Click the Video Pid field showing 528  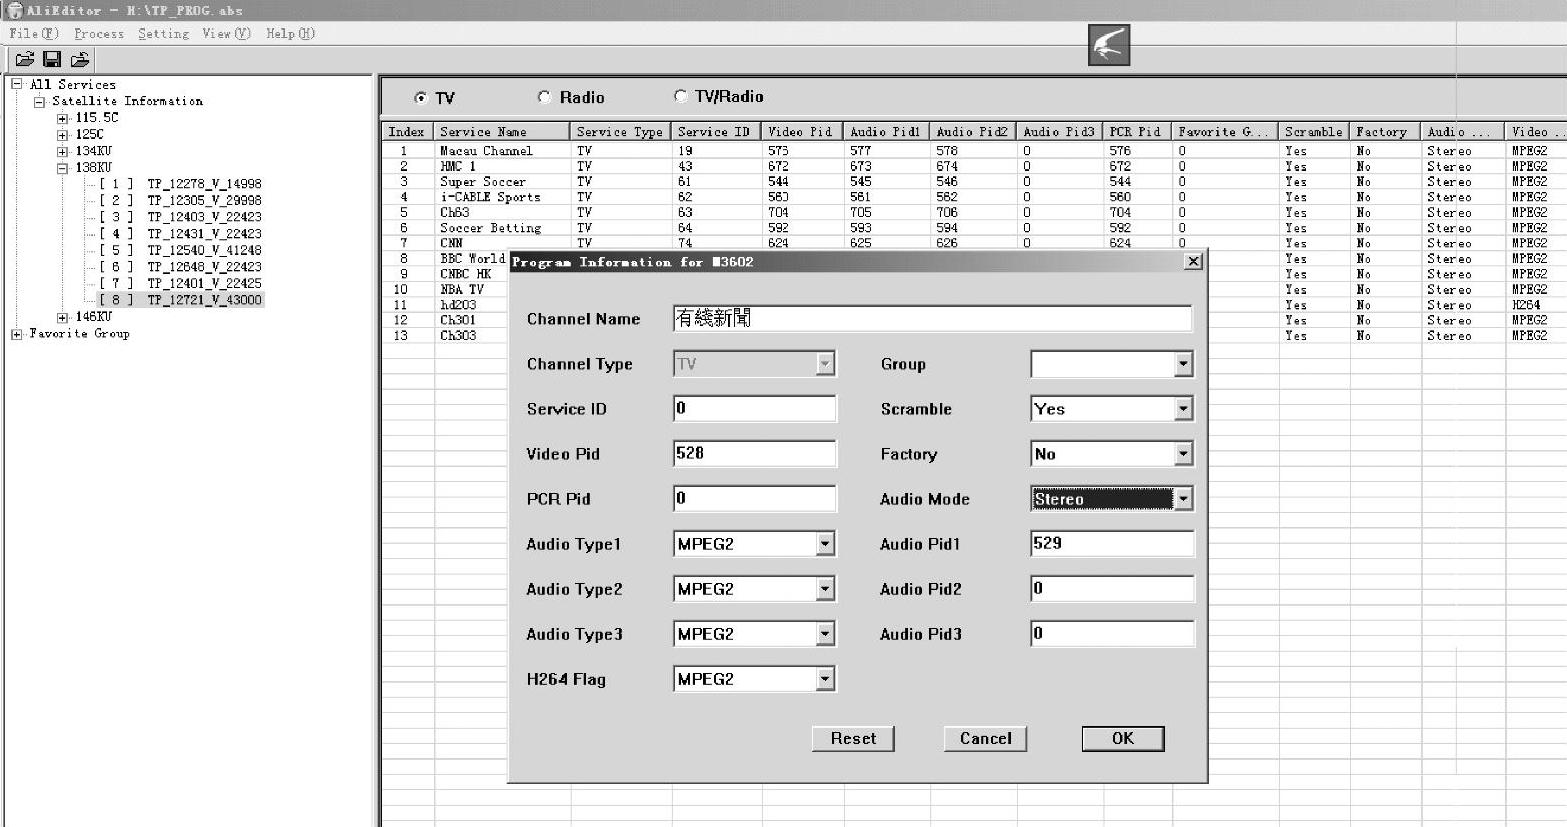755,453
